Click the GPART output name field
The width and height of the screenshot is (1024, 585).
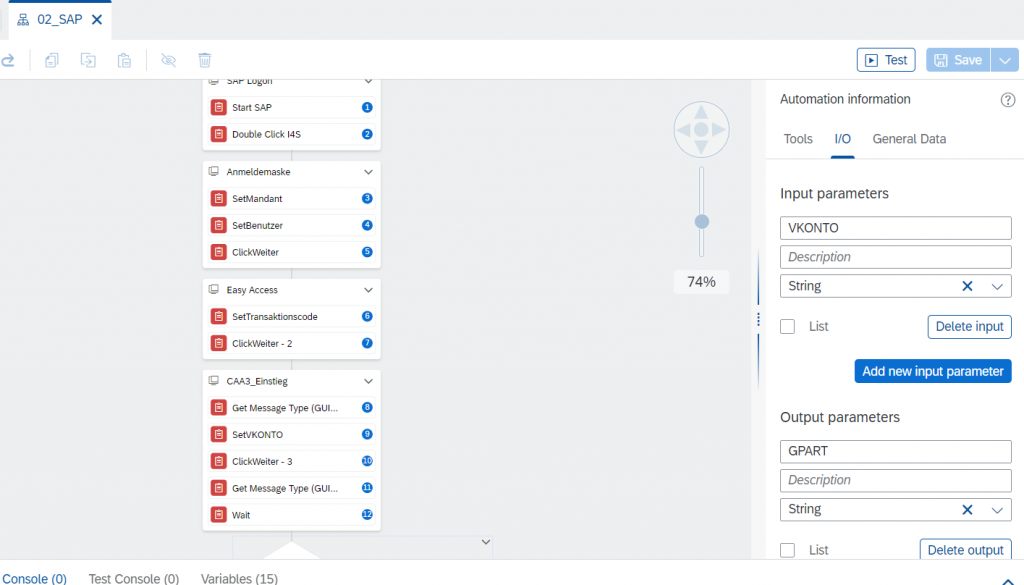[x=895, y=451]
